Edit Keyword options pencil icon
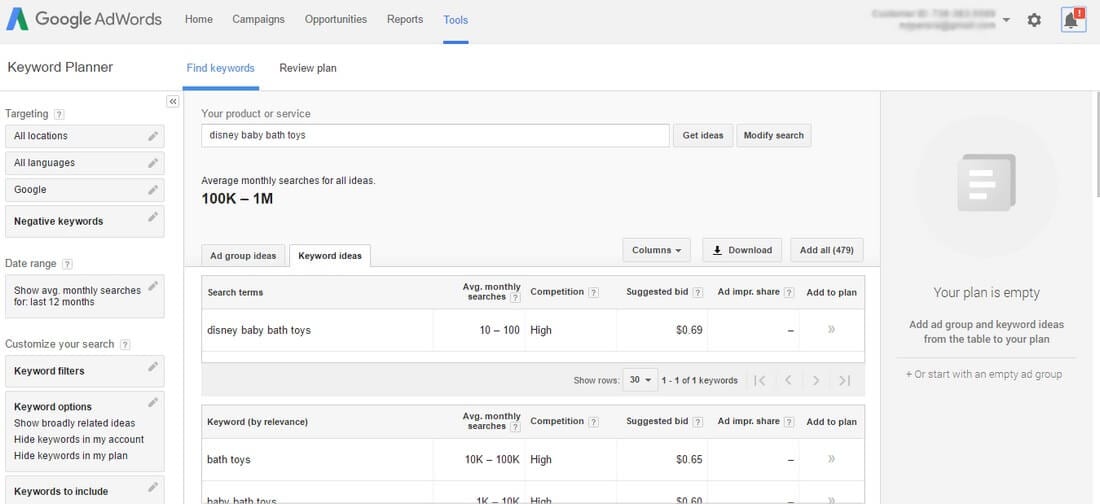This screenshot has height=504, width=1100. coord(153,402)
